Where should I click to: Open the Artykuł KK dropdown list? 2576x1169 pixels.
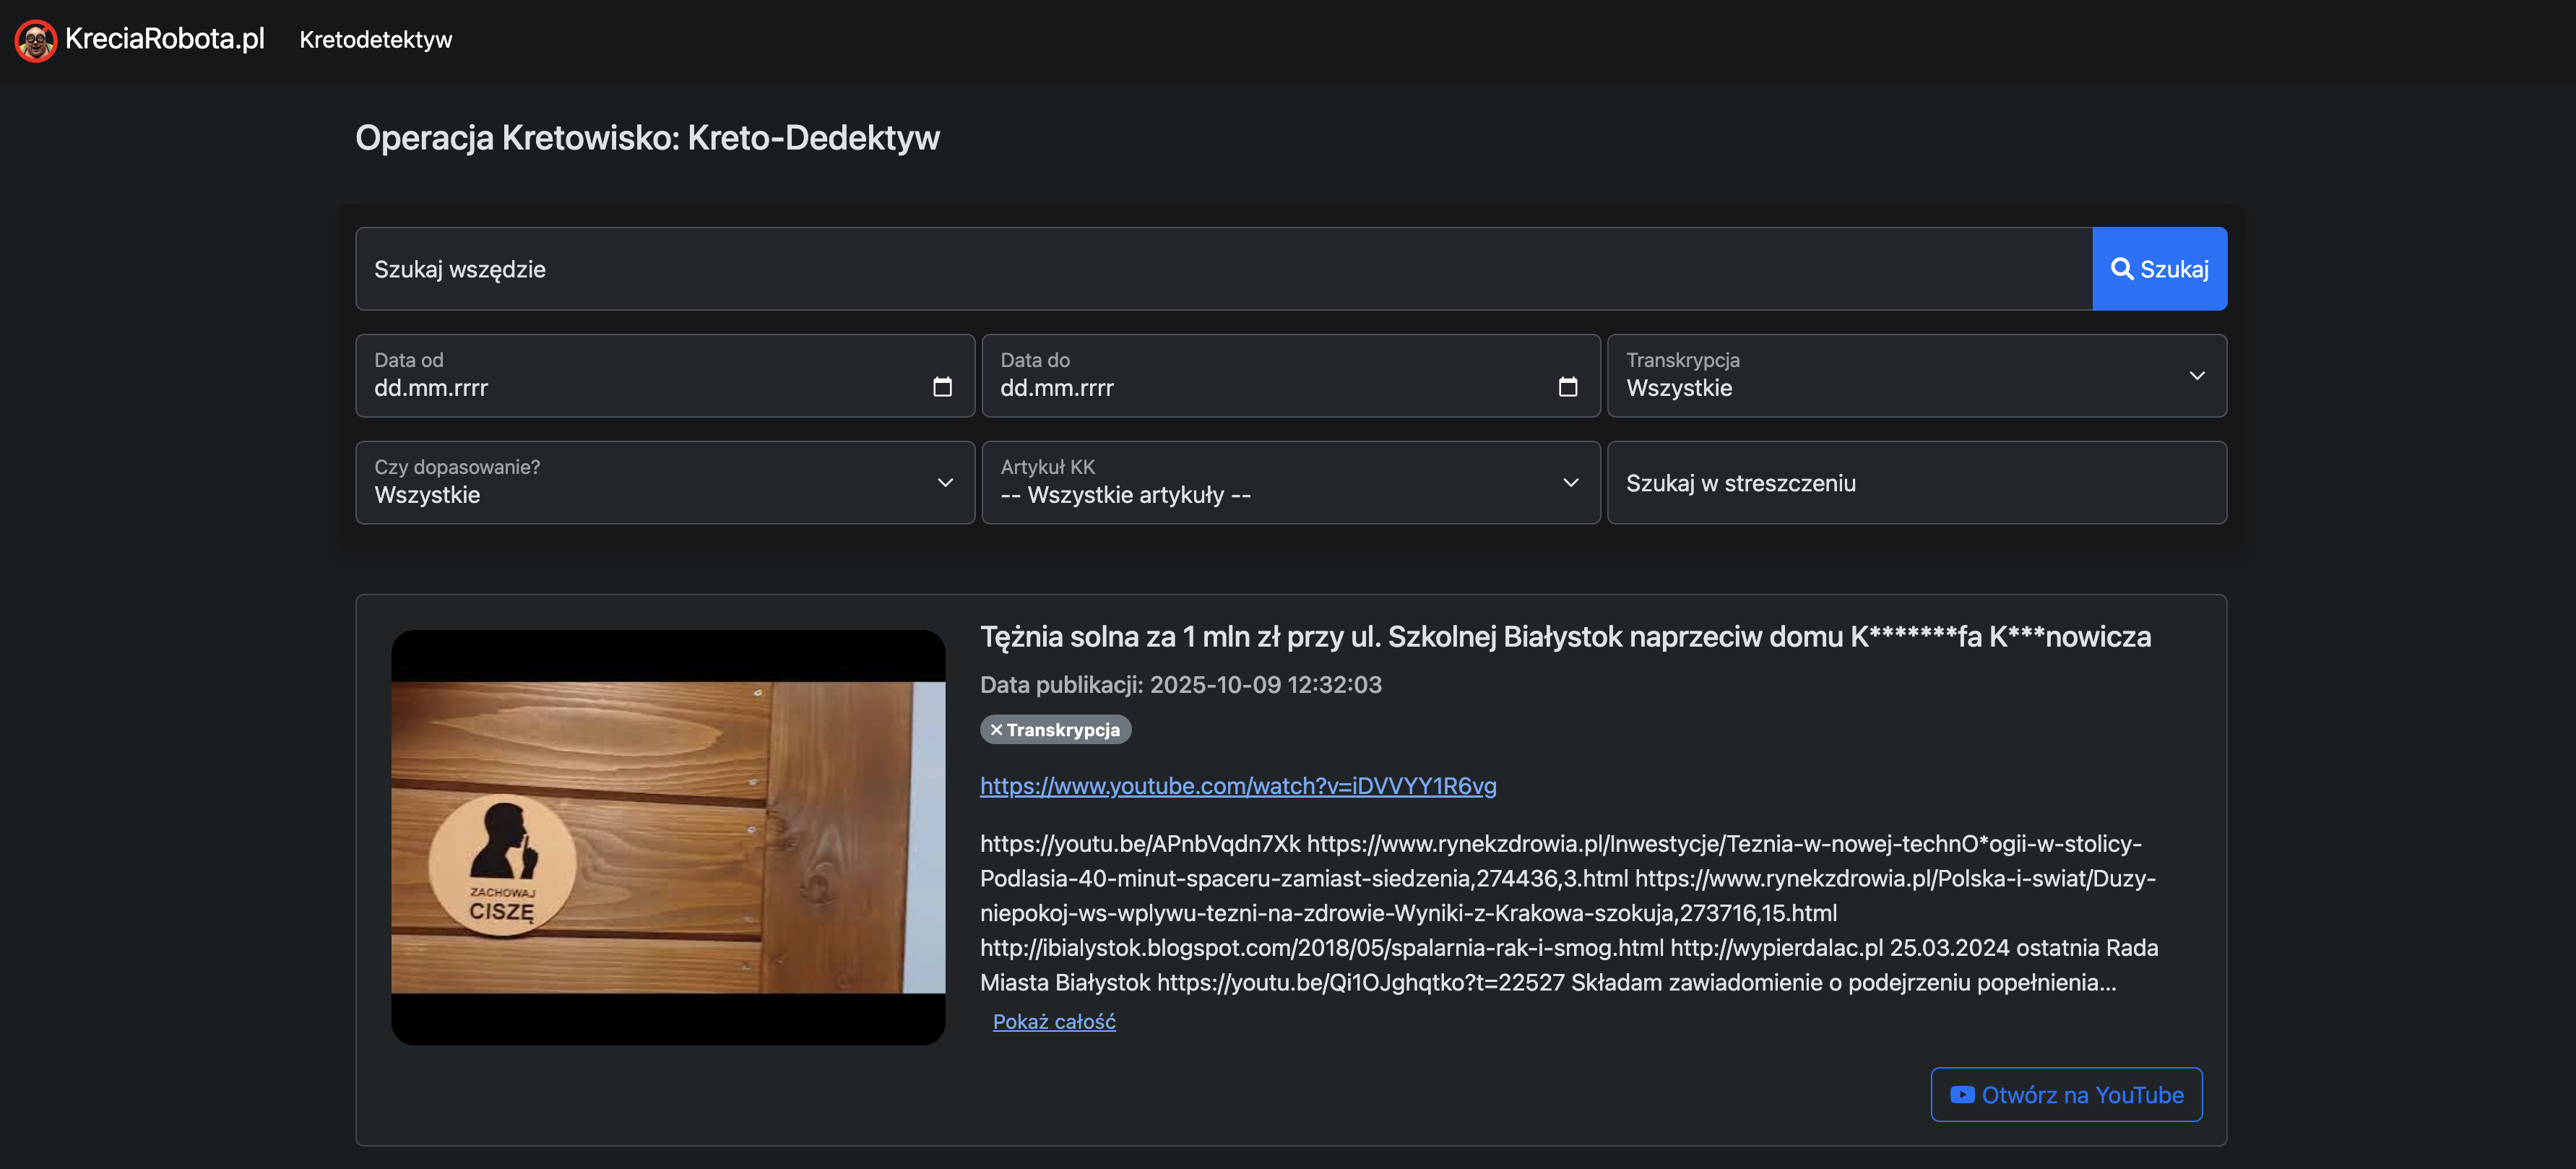(1570, 483)
